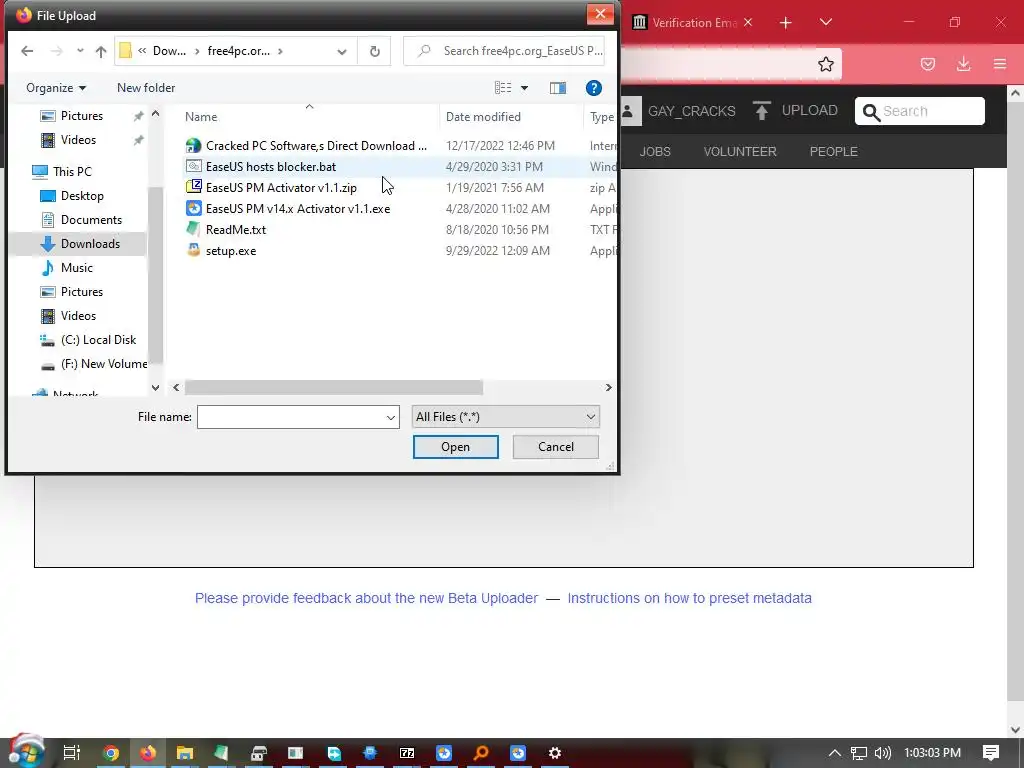
Task: Click search box in file dialog
Action: [x=504, y=51]
